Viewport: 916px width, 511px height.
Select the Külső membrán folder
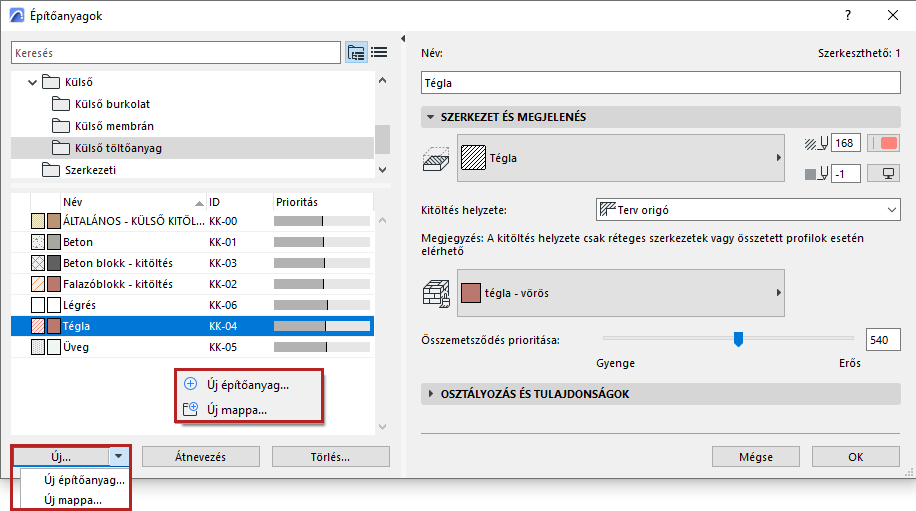pos(192,126)
